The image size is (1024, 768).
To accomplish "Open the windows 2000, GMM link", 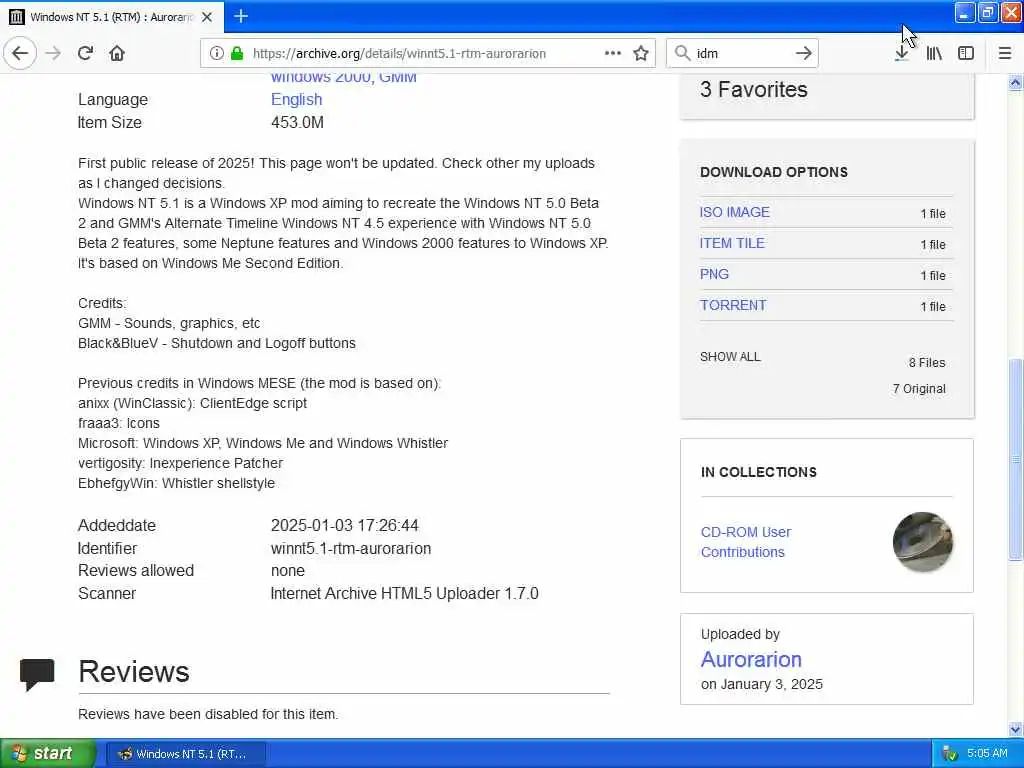I will (x=344, y=77).
